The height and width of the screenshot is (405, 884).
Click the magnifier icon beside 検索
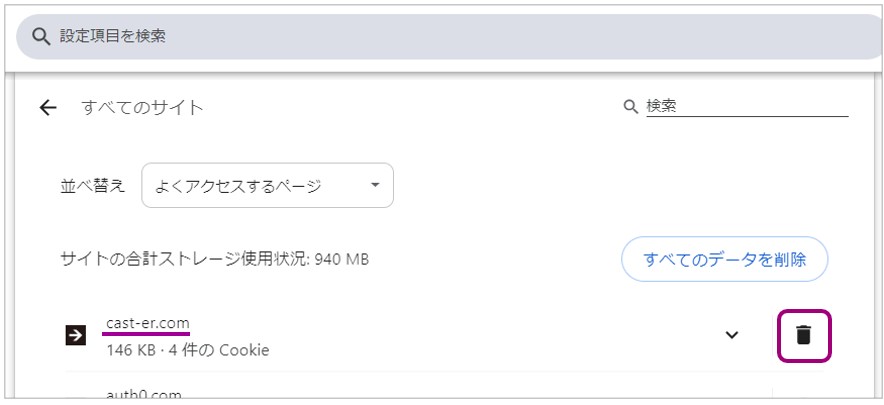click(630, 106)
